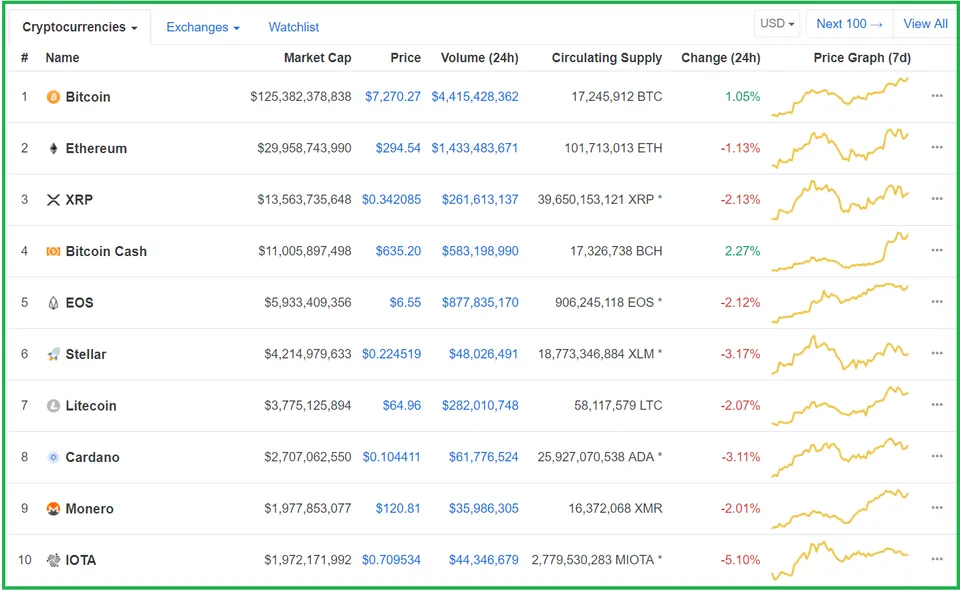The width and height of the screenshot is (960, 591).
Task: Open more options menu for IOTA row
Action: [937, 559]
